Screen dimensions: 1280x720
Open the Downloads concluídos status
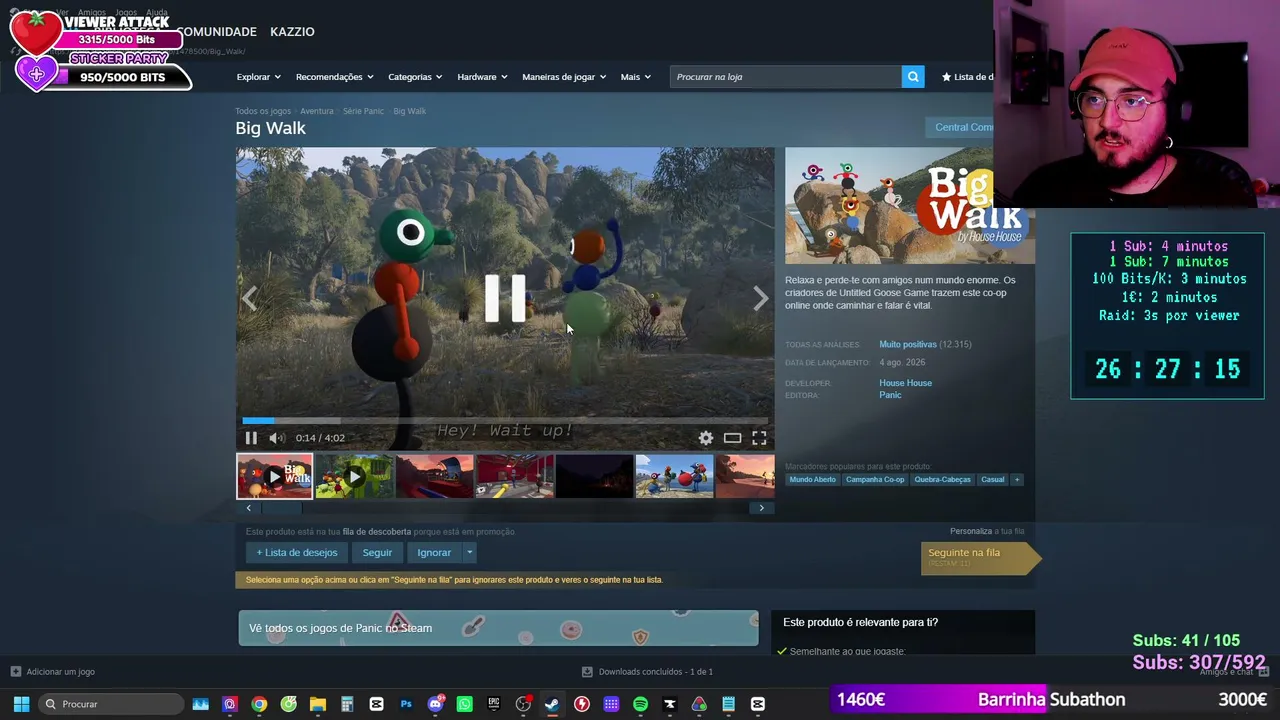click(x=648, y=672)
